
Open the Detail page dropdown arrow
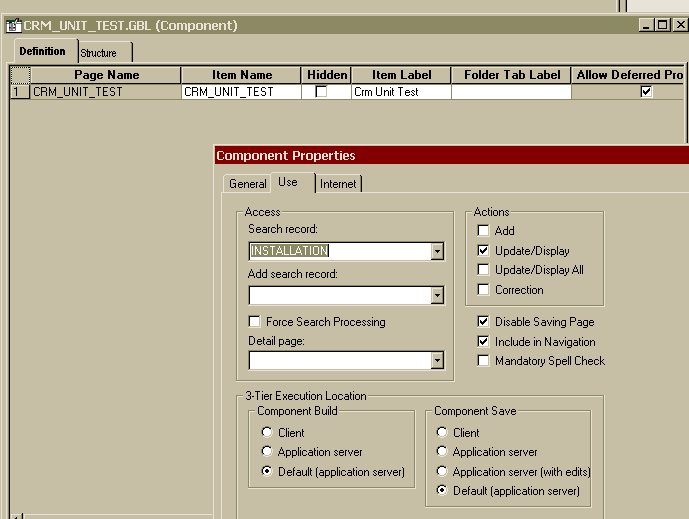click(x=437, y=361)
